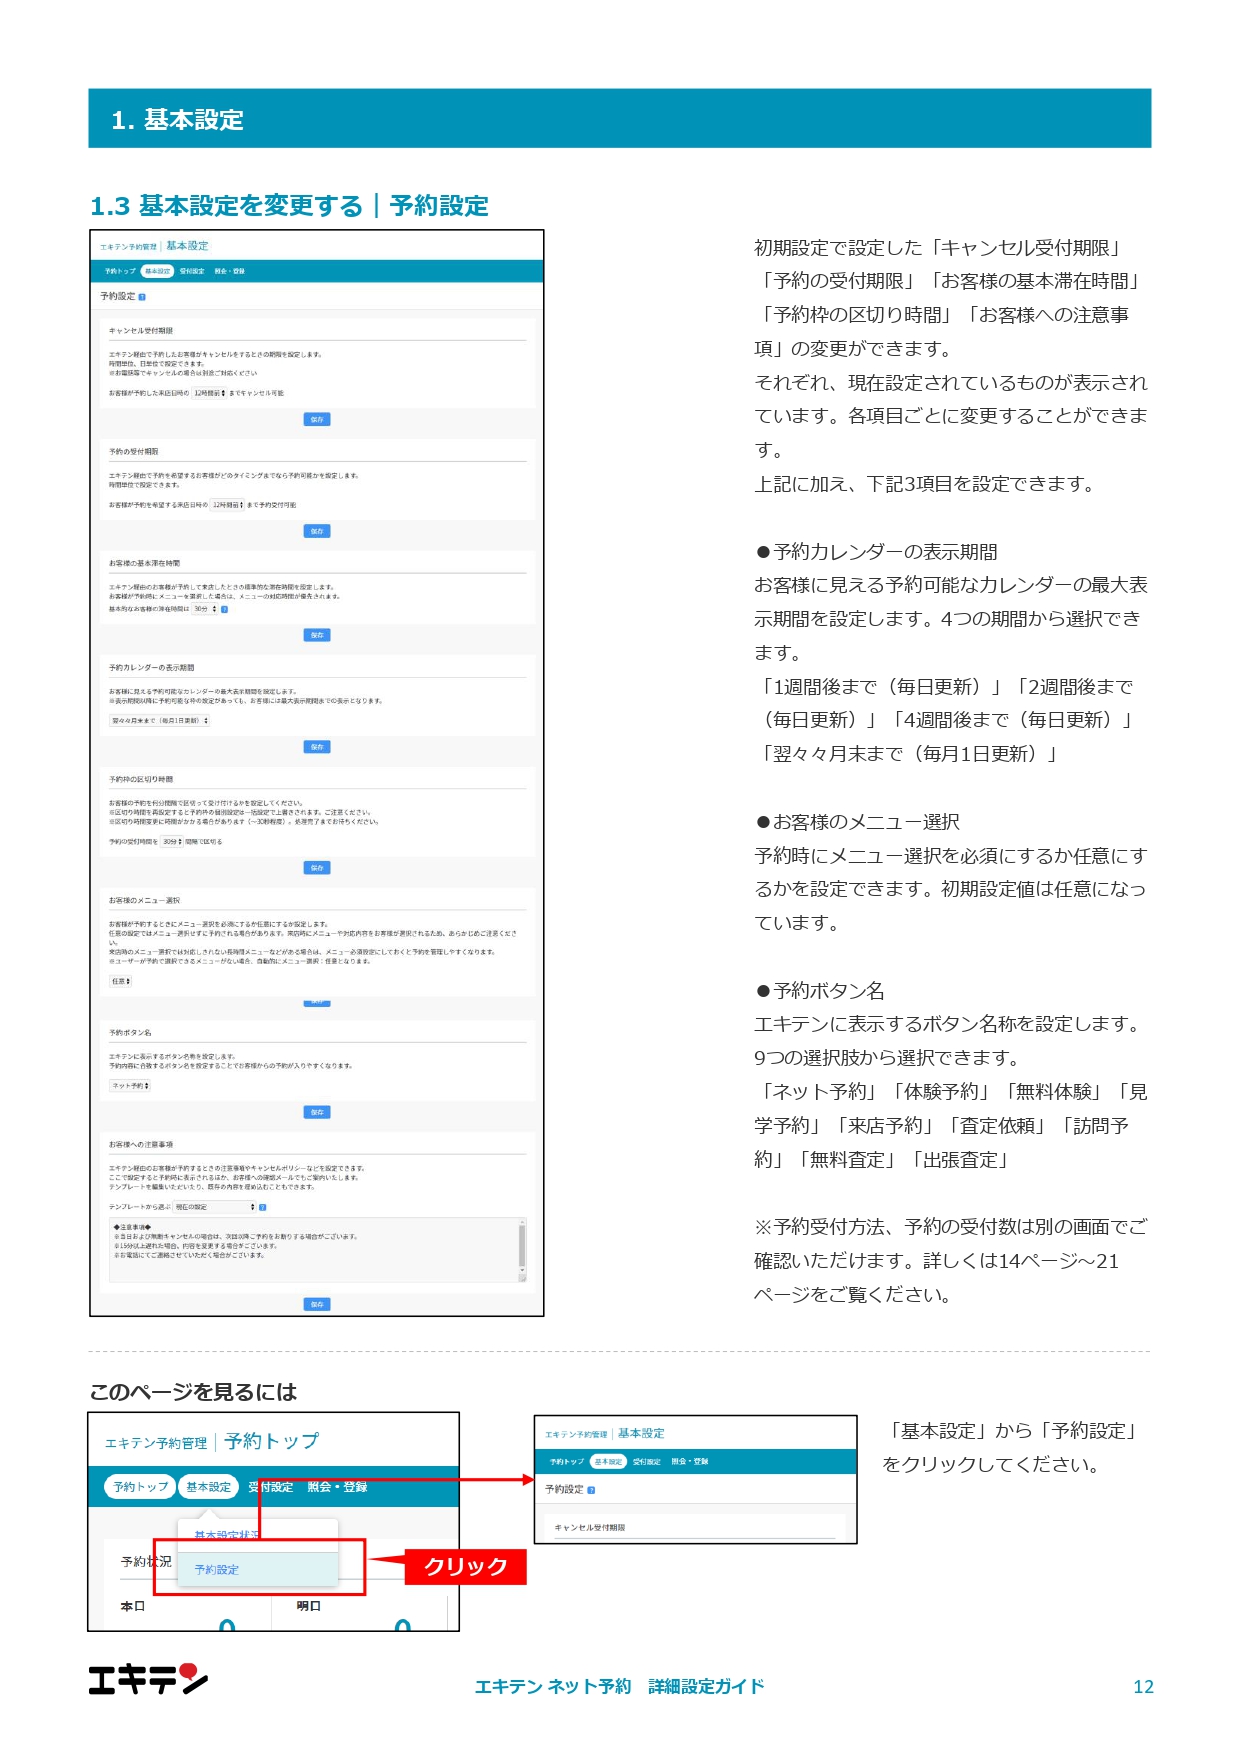Select 照会・登録 tab in the small 基本設定 screenshot

(689, 1462)
